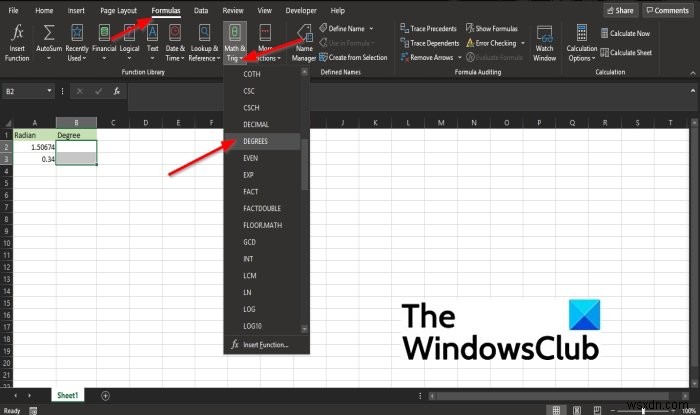Click the formula bar fx insert function icon
700x415 pixels.
coord(117,91)
